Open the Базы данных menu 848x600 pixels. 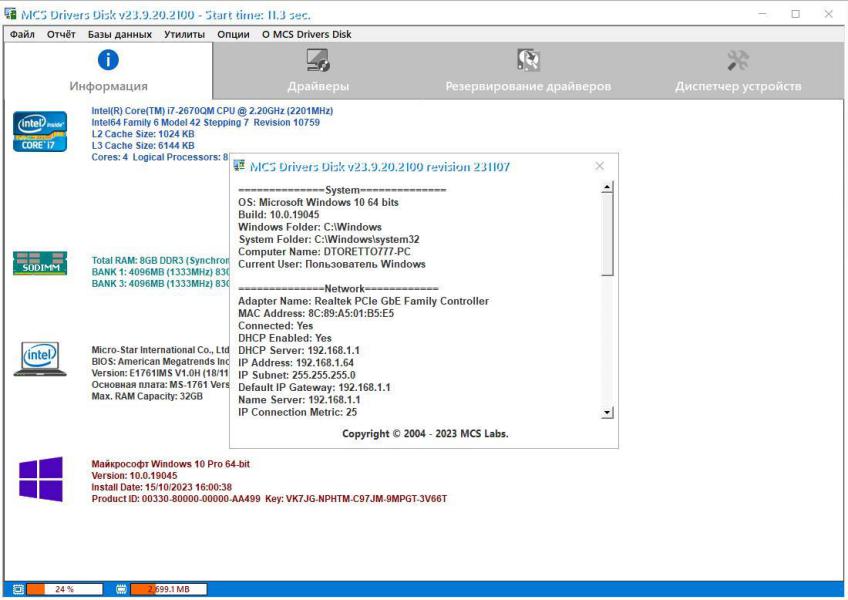tap(120, 34)
